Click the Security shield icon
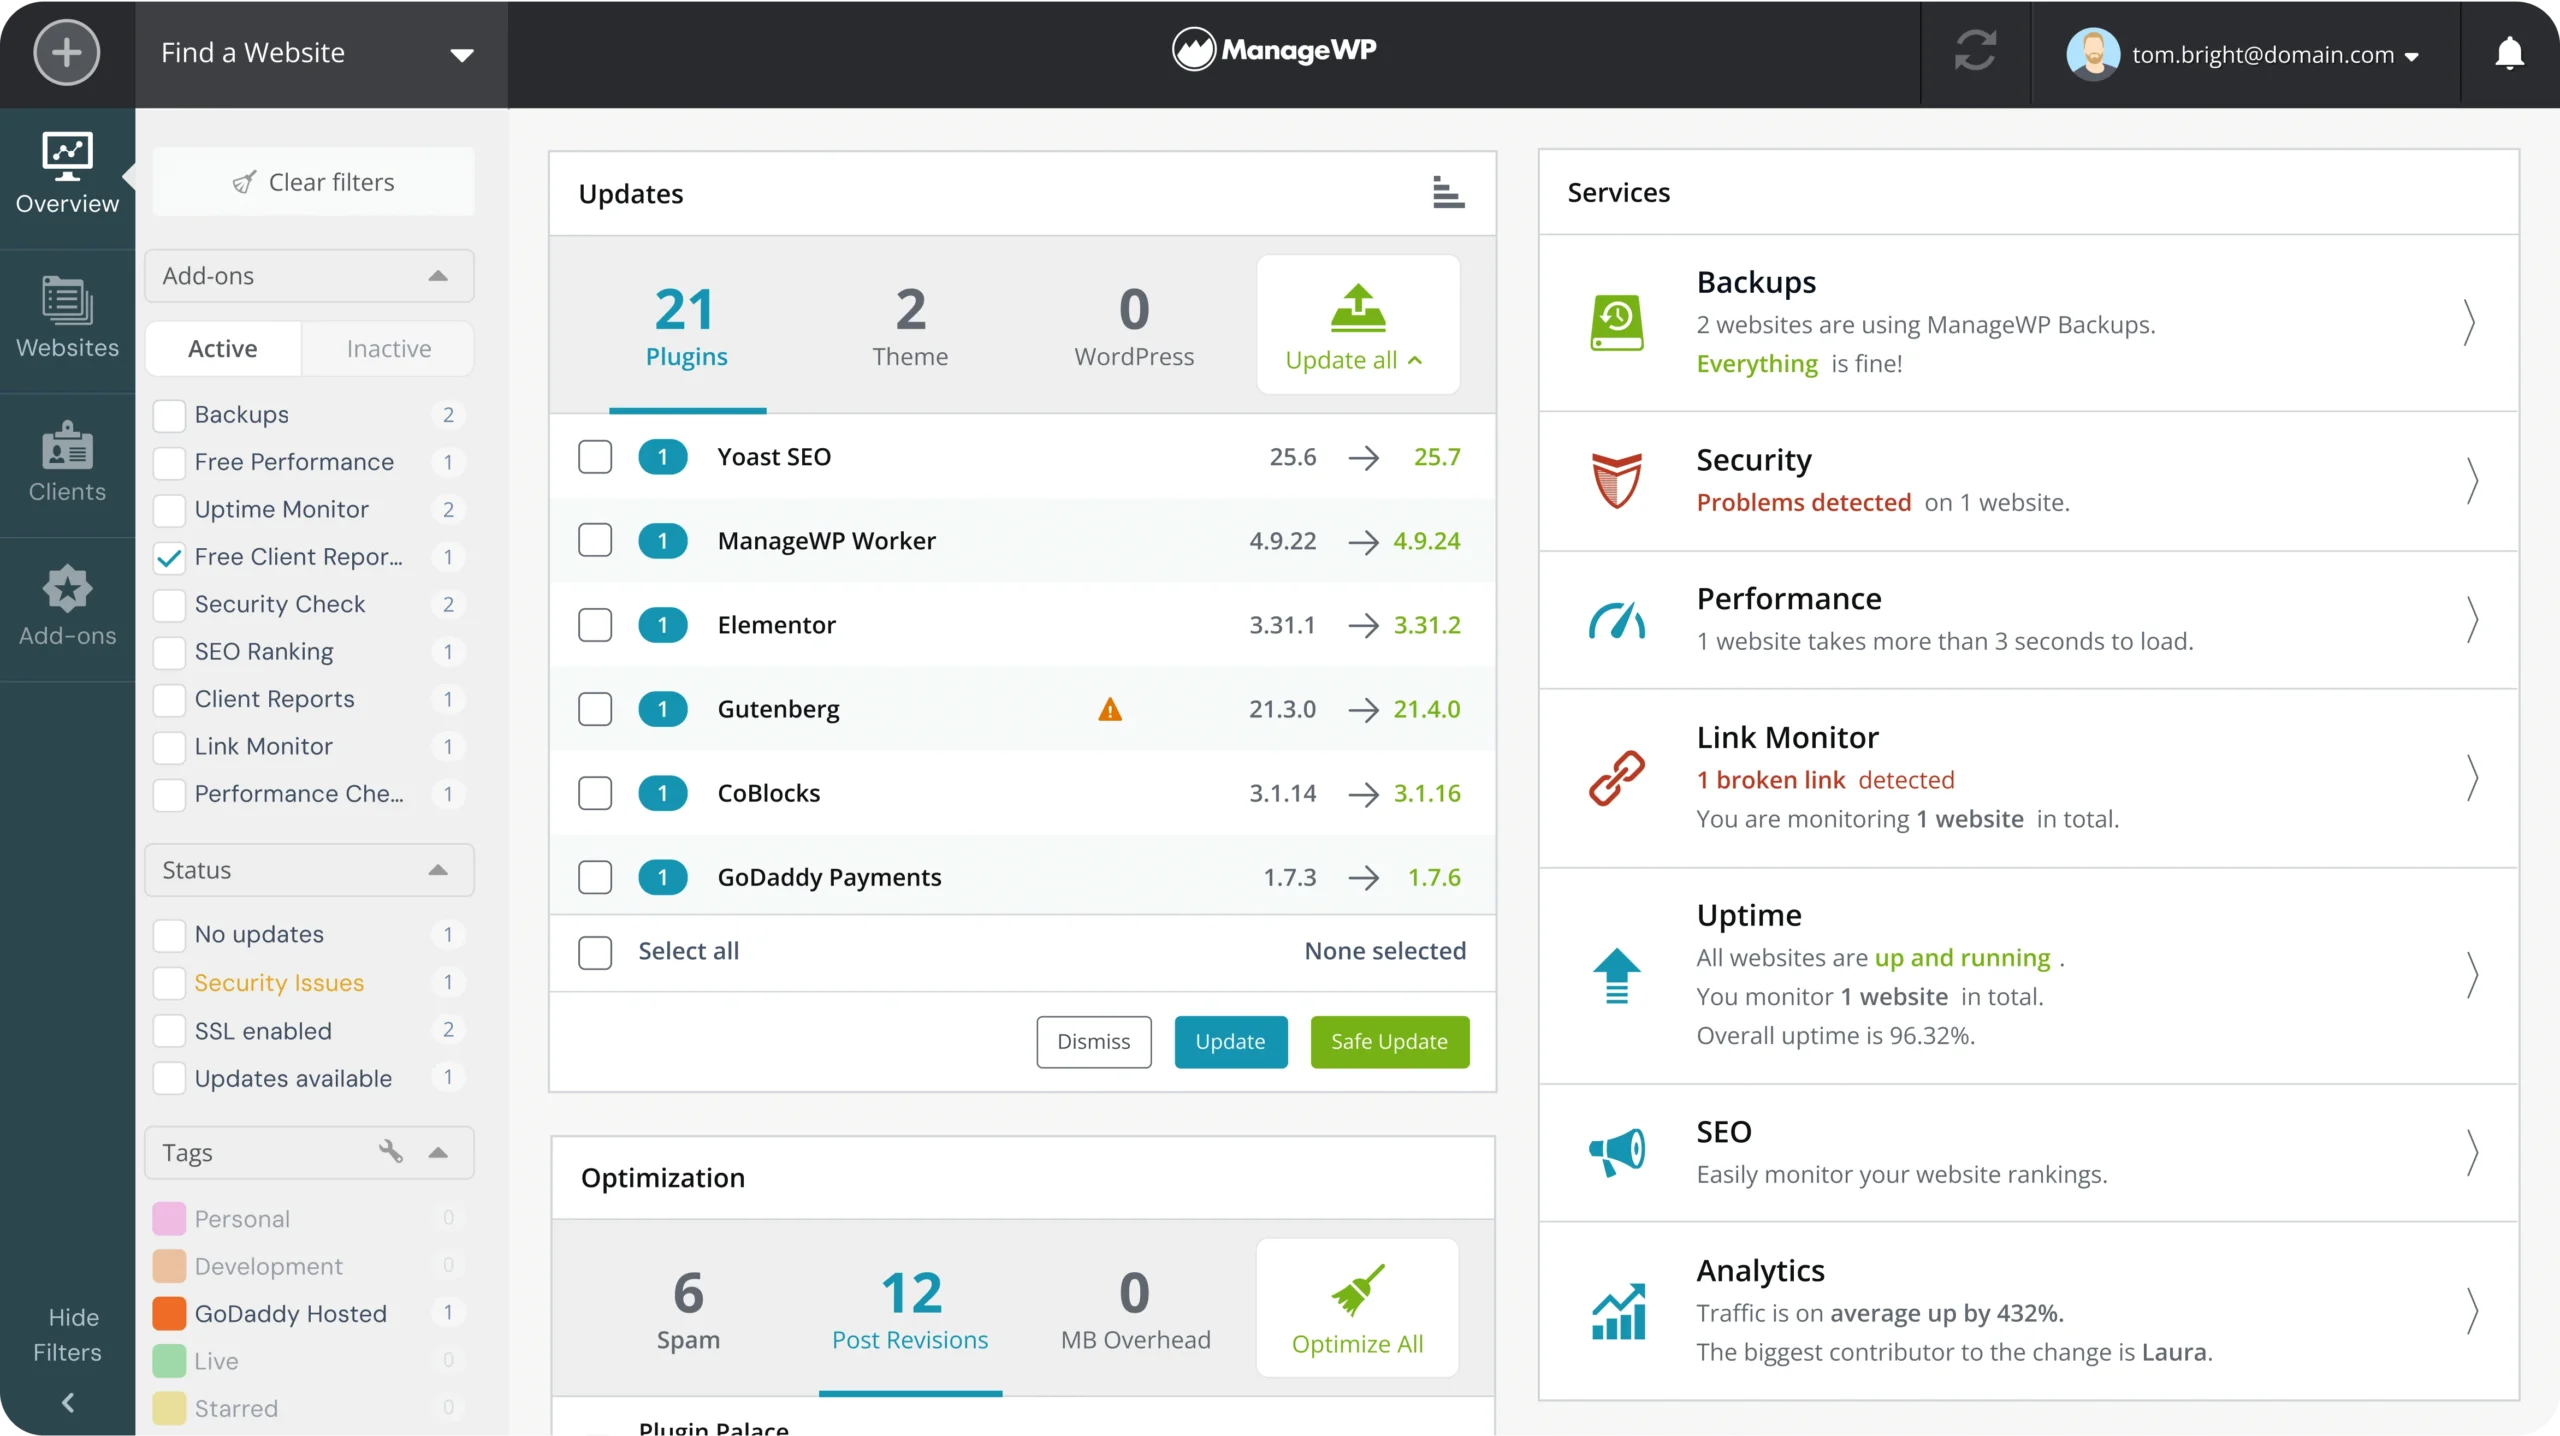The height and width of the screenshot is (1436, 2560). (1617, 480)
